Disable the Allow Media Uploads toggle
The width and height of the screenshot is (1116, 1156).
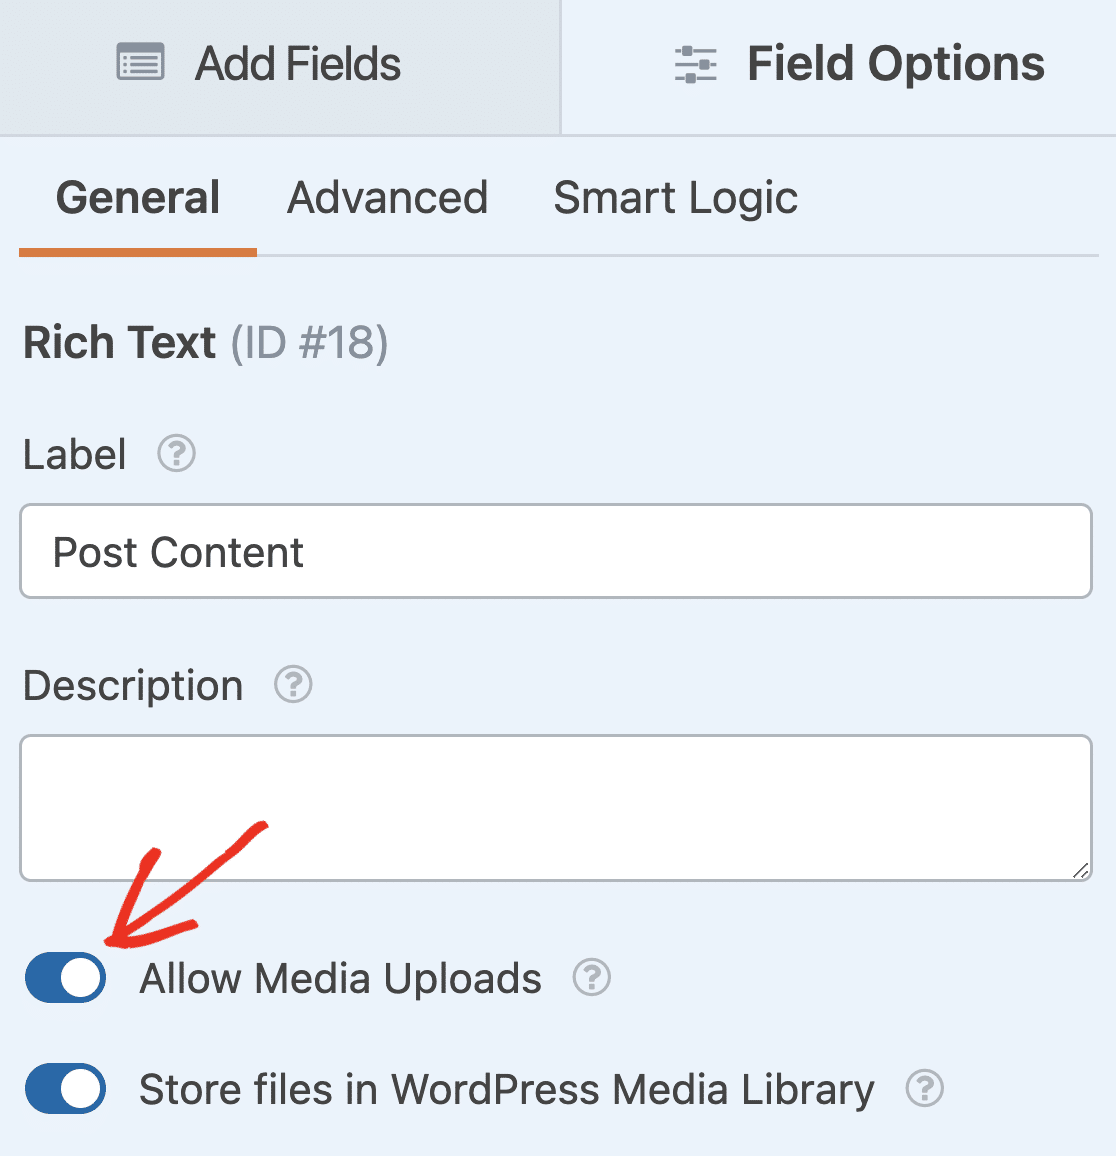66,978
